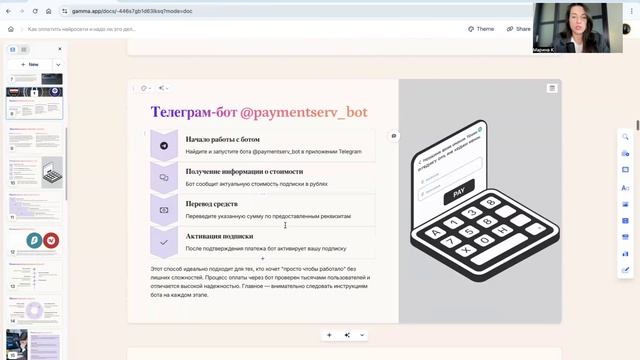
Task: Open search in the insert toolbar
Action: pos(625,137)
